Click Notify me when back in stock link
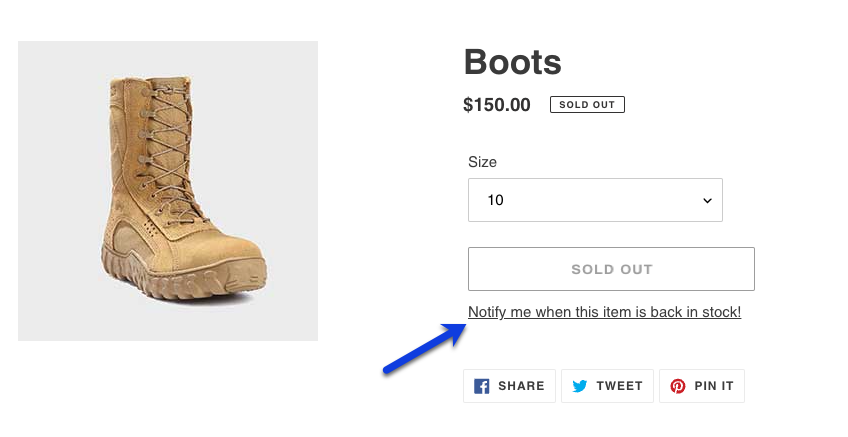 (x=604, y=312)
